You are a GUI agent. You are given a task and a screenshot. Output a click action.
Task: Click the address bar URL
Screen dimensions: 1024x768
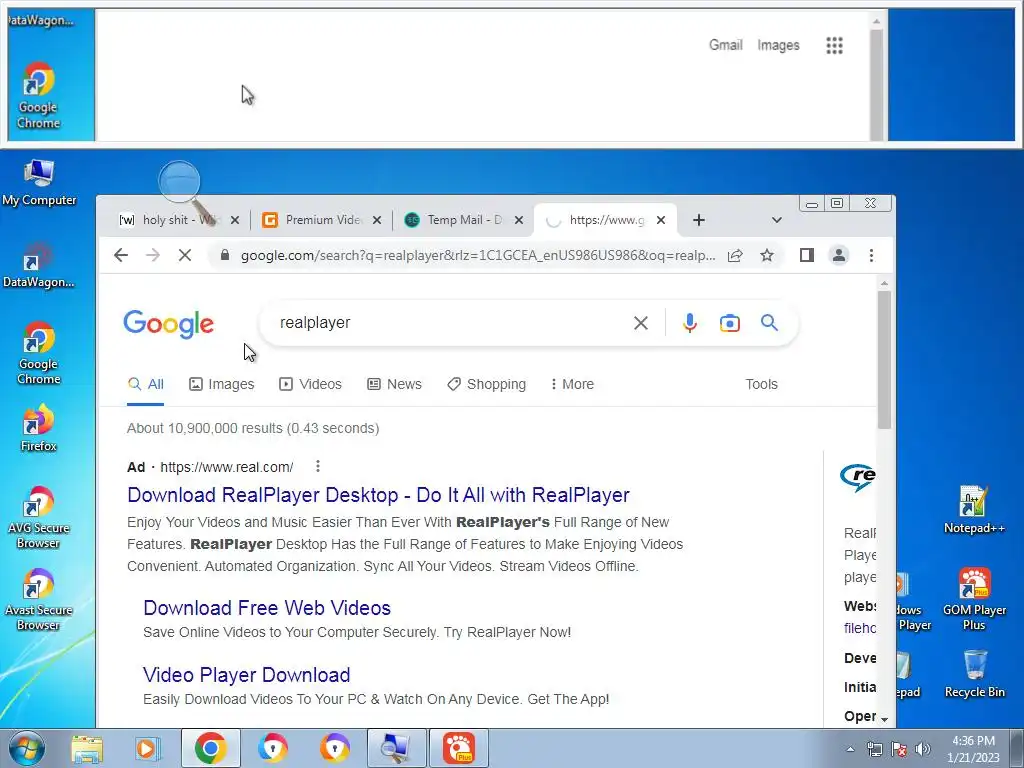478,255
